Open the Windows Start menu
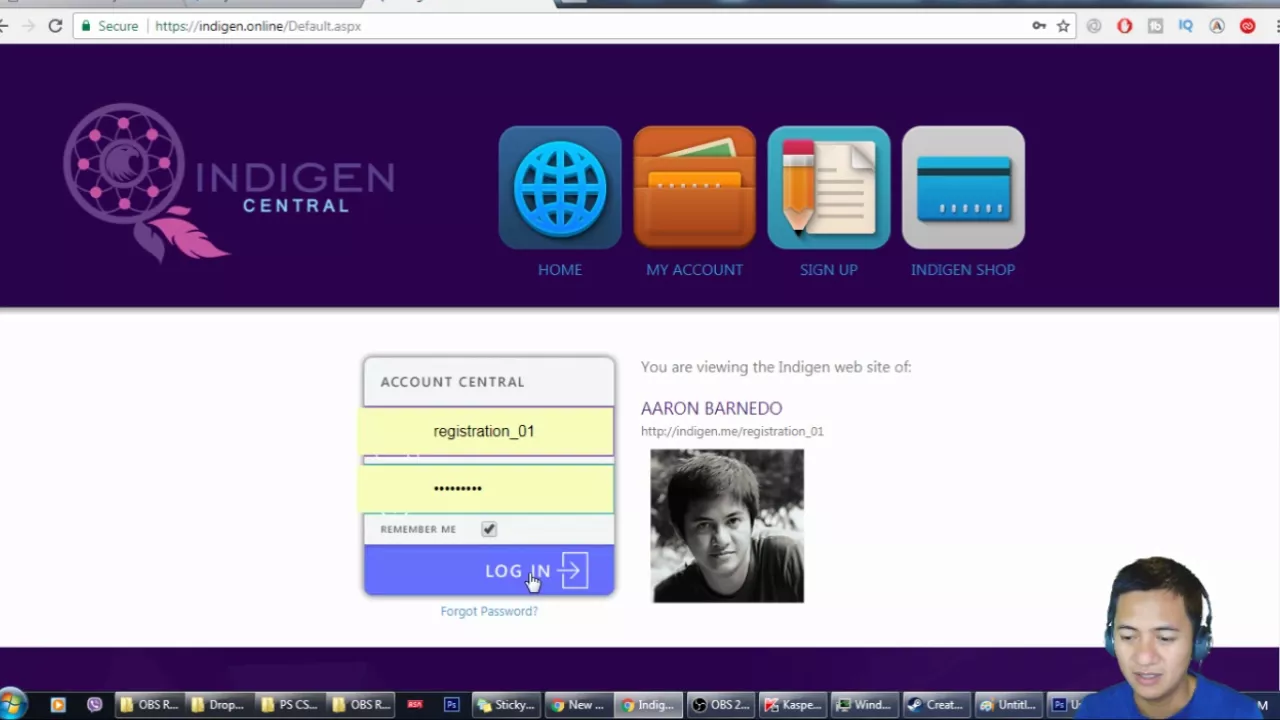 click(12, 704)
